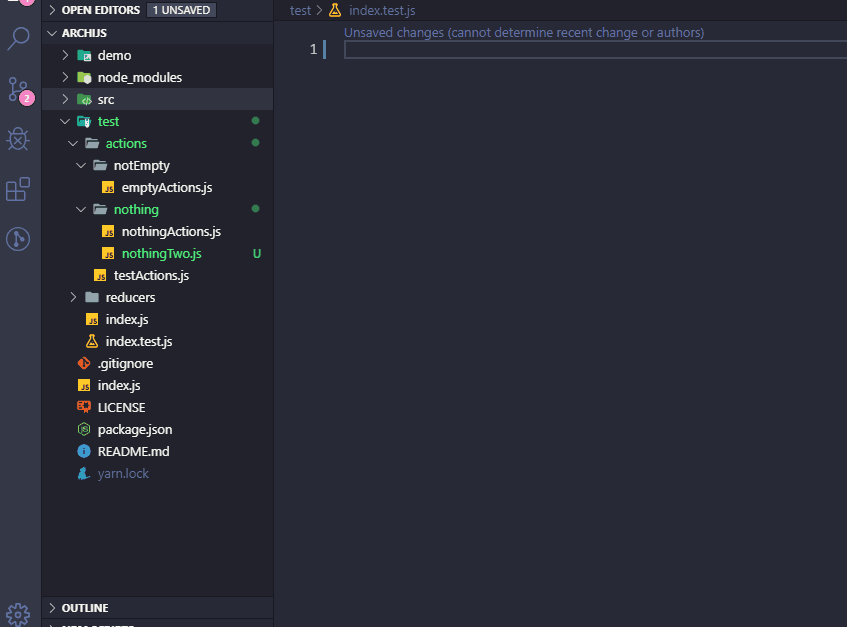Image resolution: width=847 pixels, height=627 pixels.
Task: Click the flask icon of index.test.js in tree
Action: tap(92, 341)
